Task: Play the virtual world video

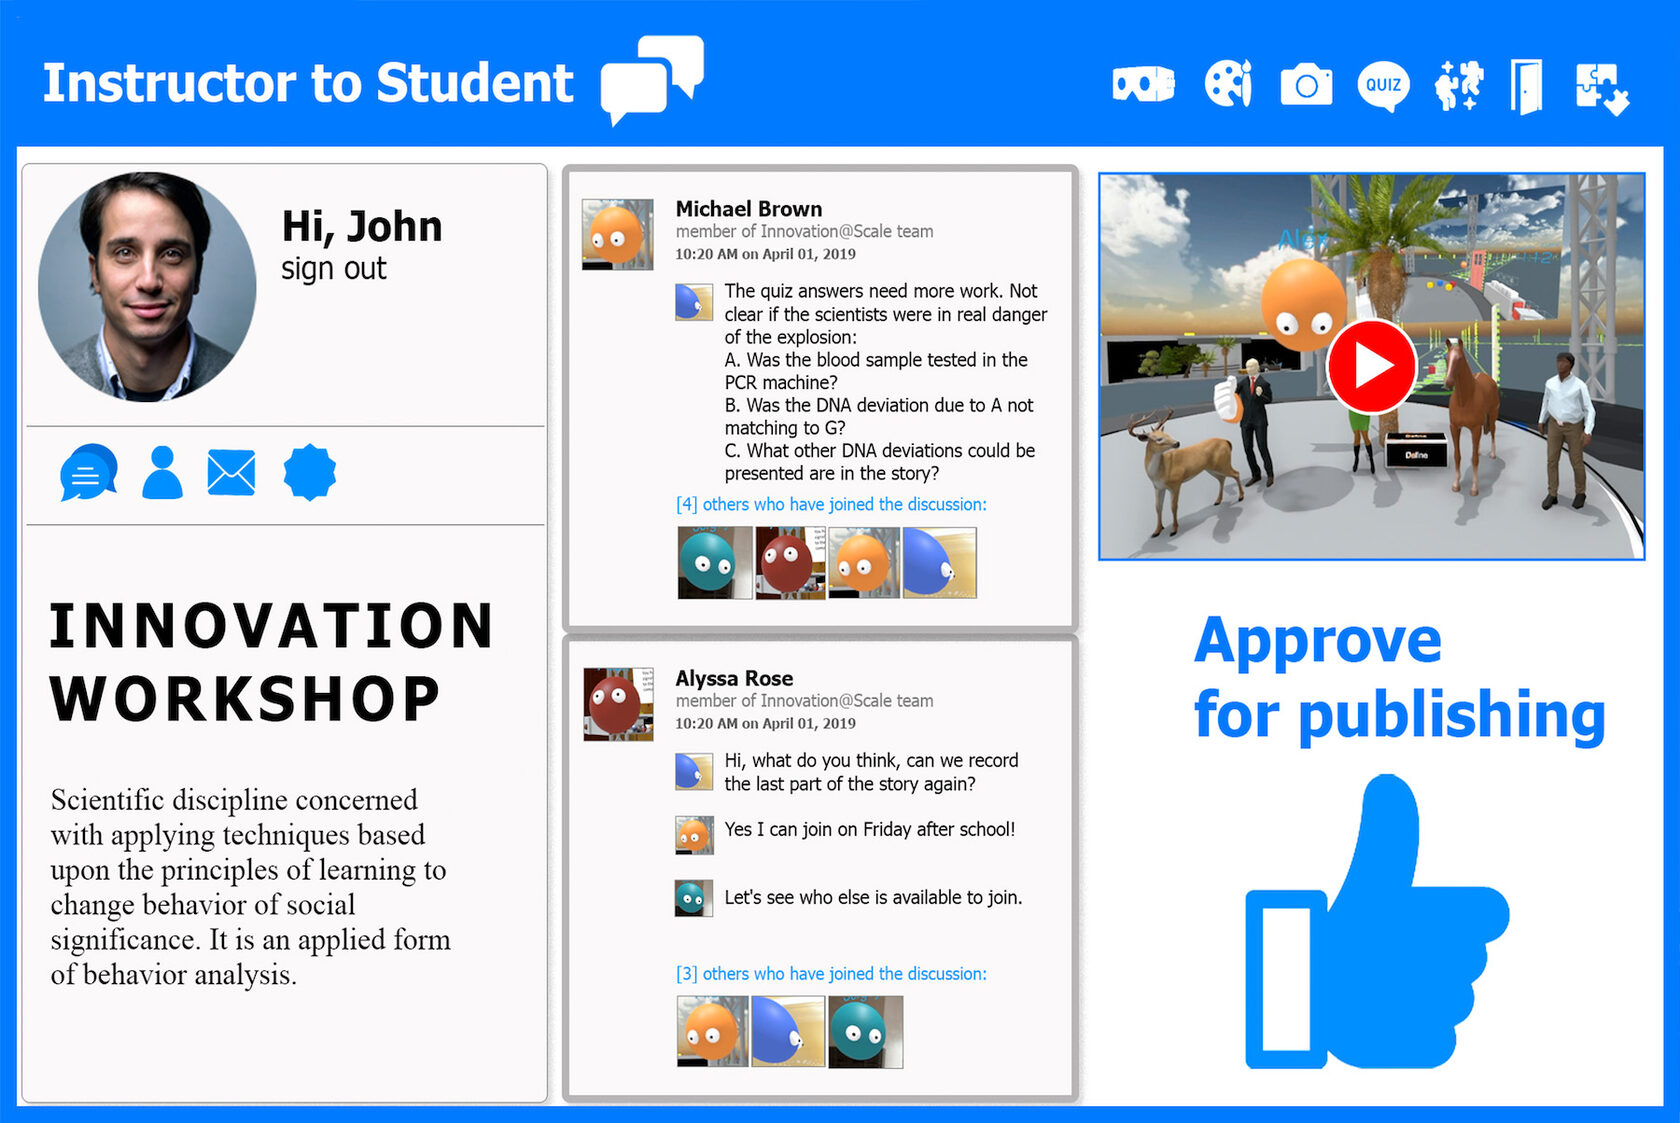Action: (1371, 366)
